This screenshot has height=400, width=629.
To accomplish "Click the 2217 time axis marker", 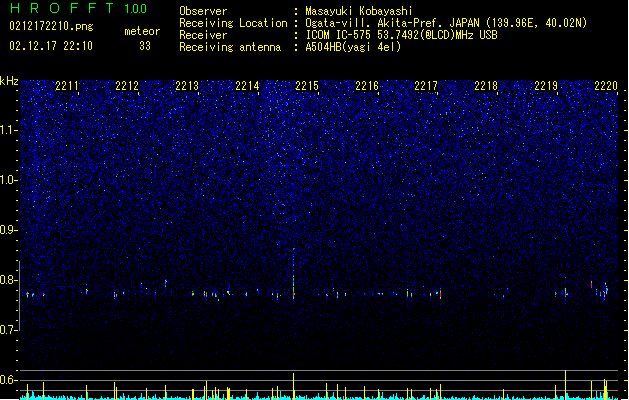I will coord(426,86).
